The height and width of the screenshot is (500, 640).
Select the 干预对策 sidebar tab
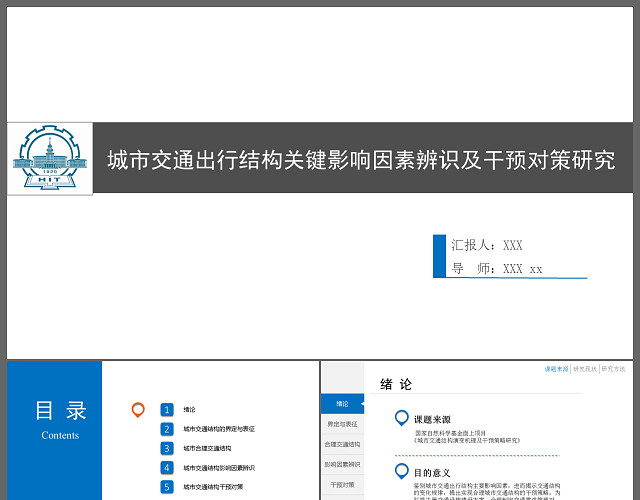pyautogui.click(x=342, y=485)
